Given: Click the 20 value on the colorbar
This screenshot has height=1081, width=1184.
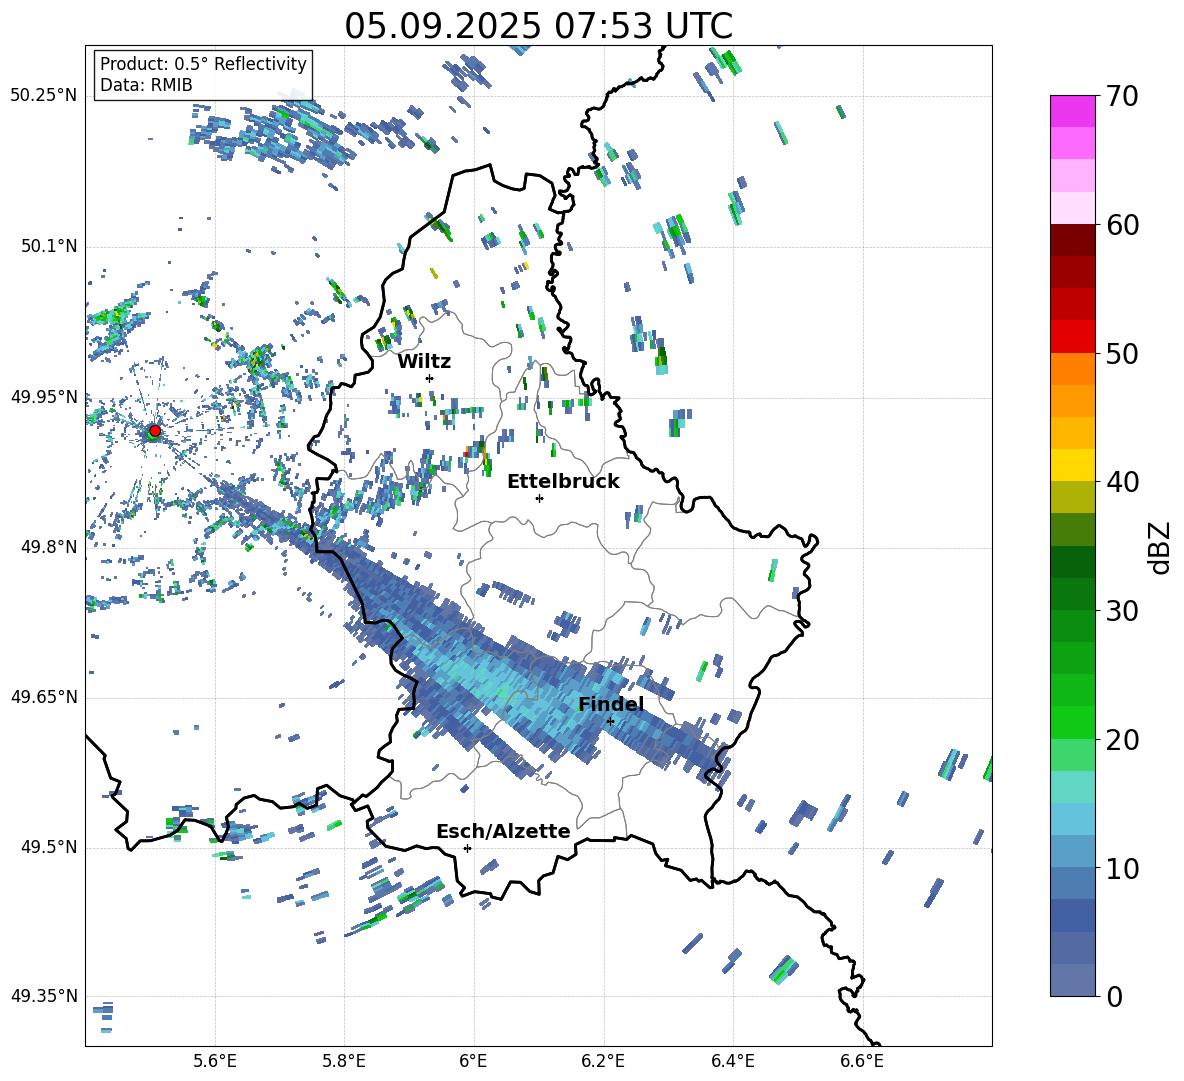Looking at the screenshot, I should pos(1122,740).
